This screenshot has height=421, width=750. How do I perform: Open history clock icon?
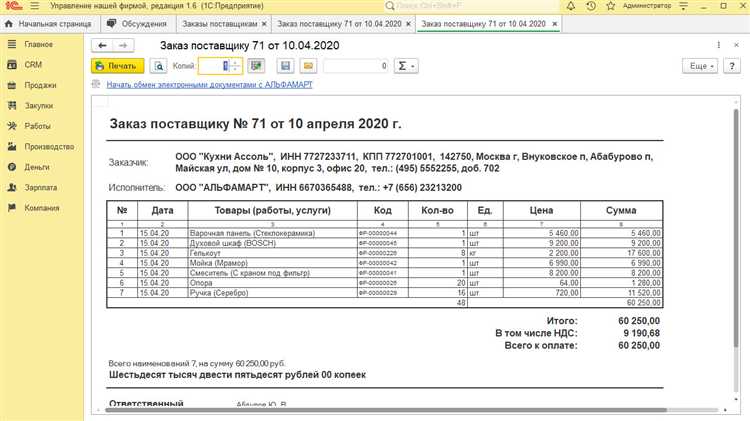tap(591, 6)
